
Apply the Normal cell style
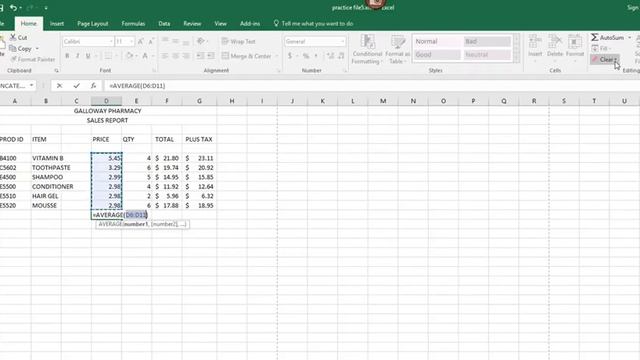pyautogui.click(x=437, y=41)
